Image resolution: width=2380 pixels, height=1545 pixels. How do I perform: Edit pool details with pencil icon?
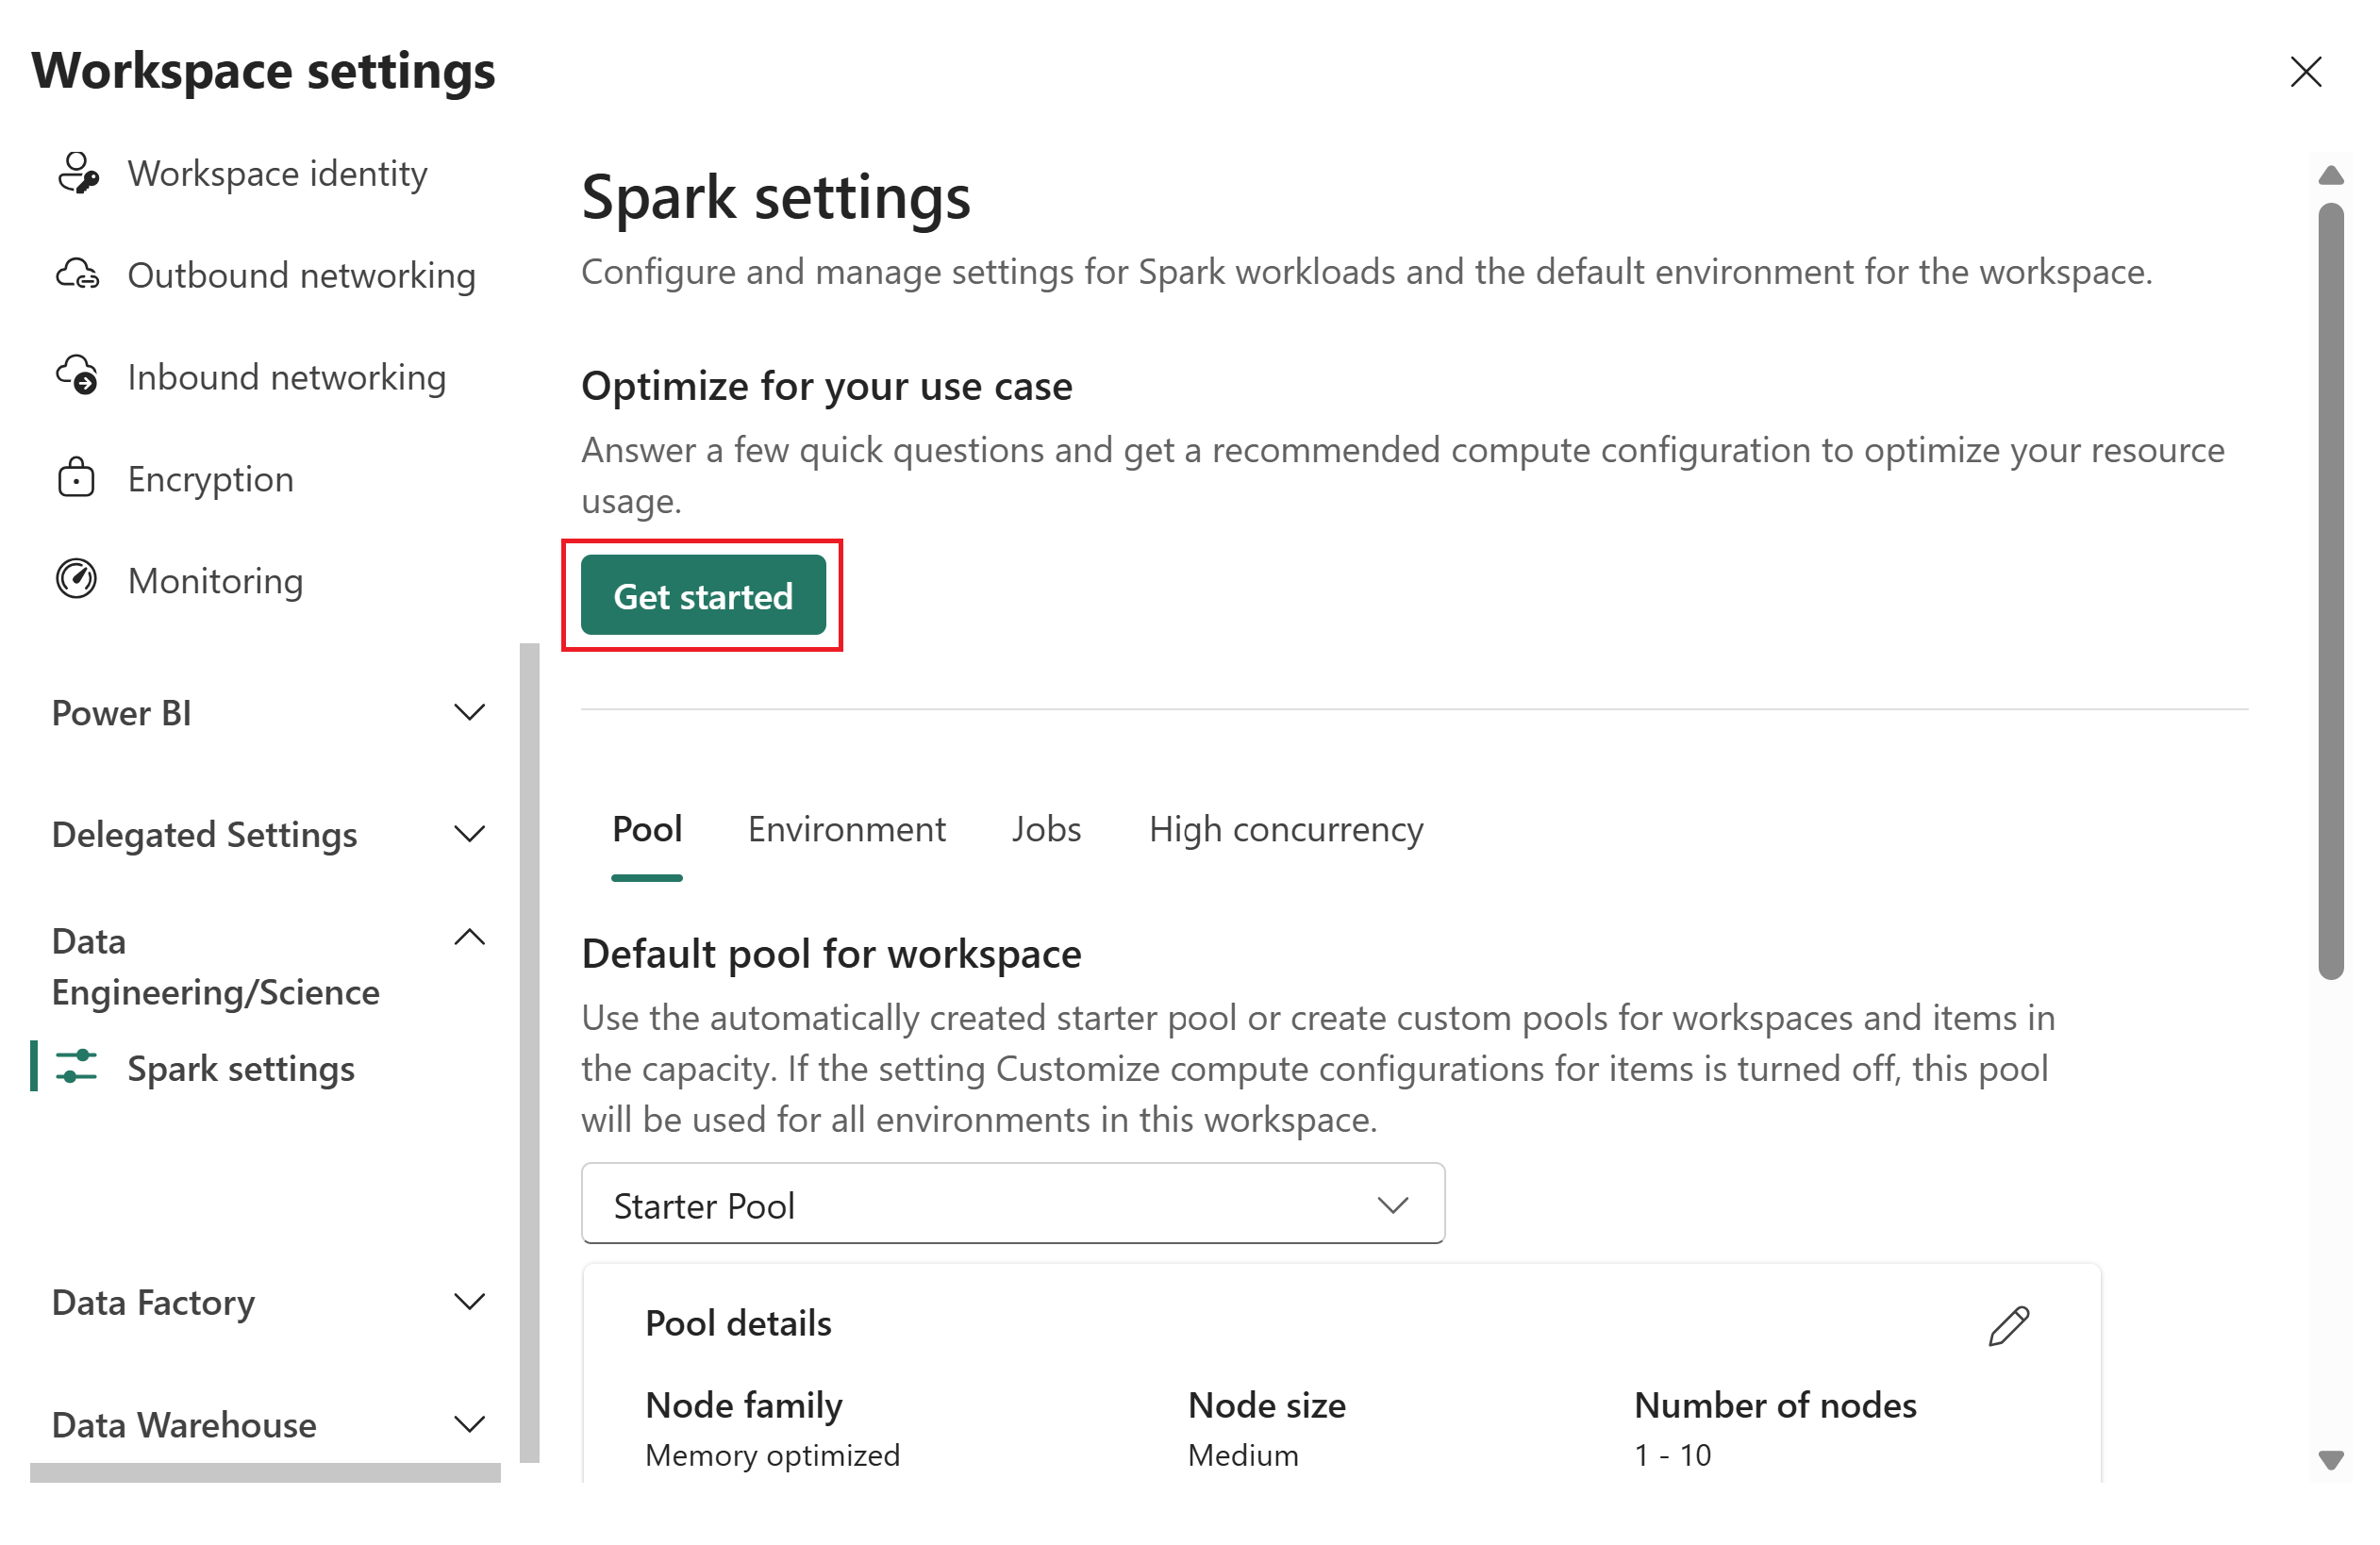click(2008, 1326)
